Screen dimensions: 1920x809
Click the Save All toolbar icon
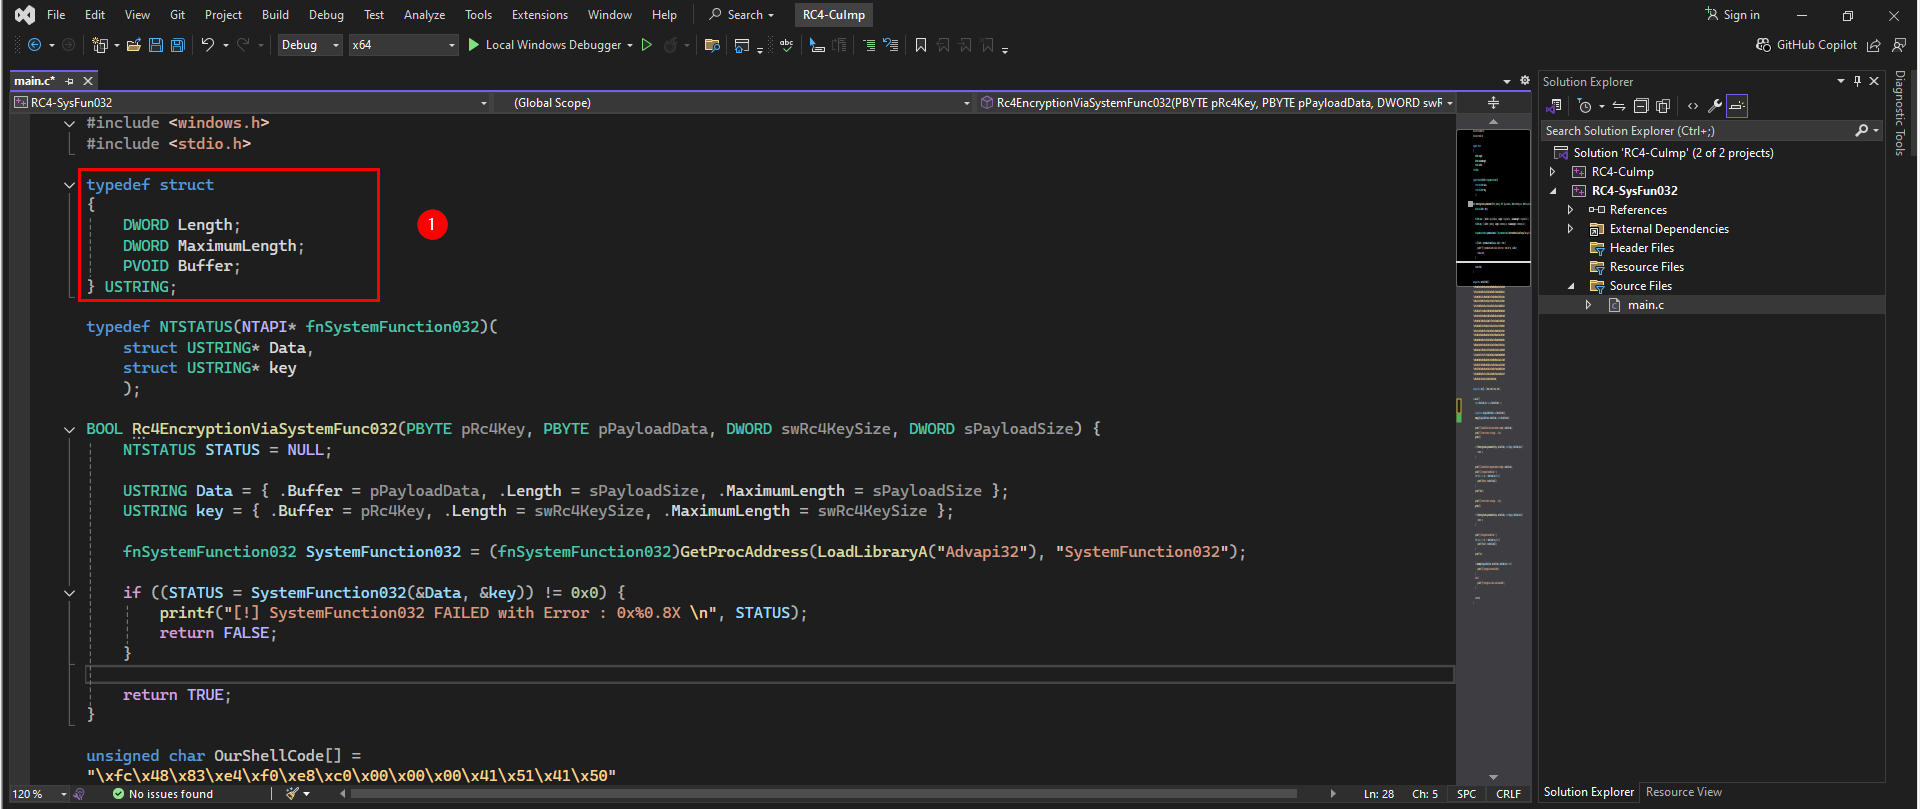point(178,45)
